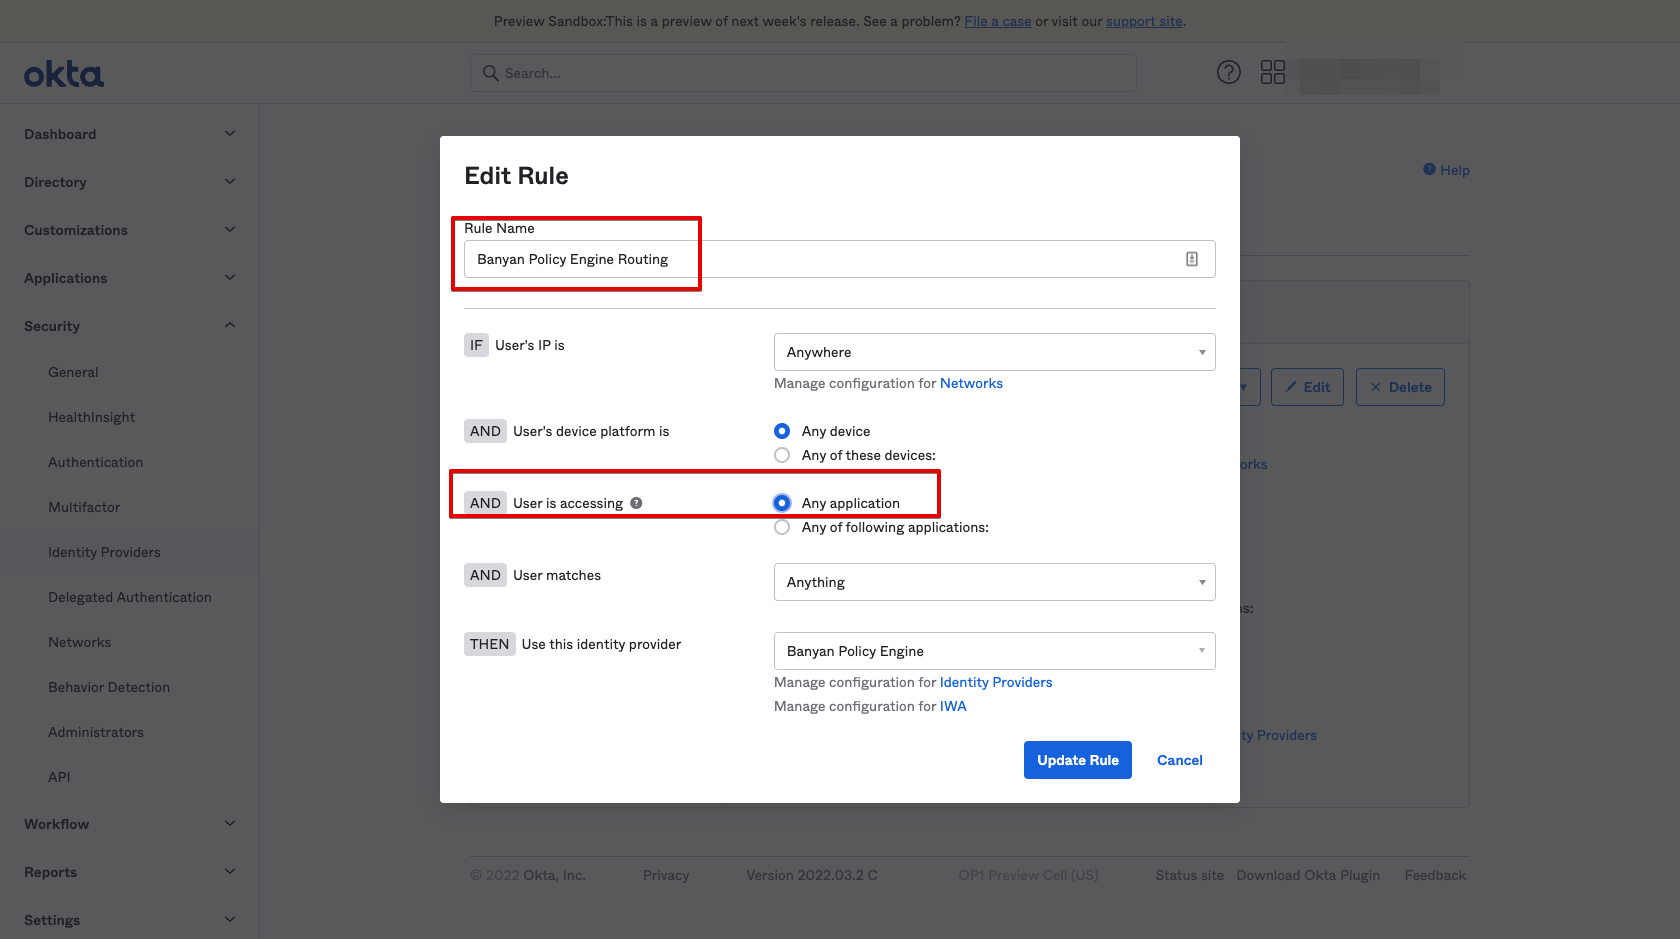Screen dimensions: 1680x939
Task: Choose Any of following applications radio
Action: (782, 527)
